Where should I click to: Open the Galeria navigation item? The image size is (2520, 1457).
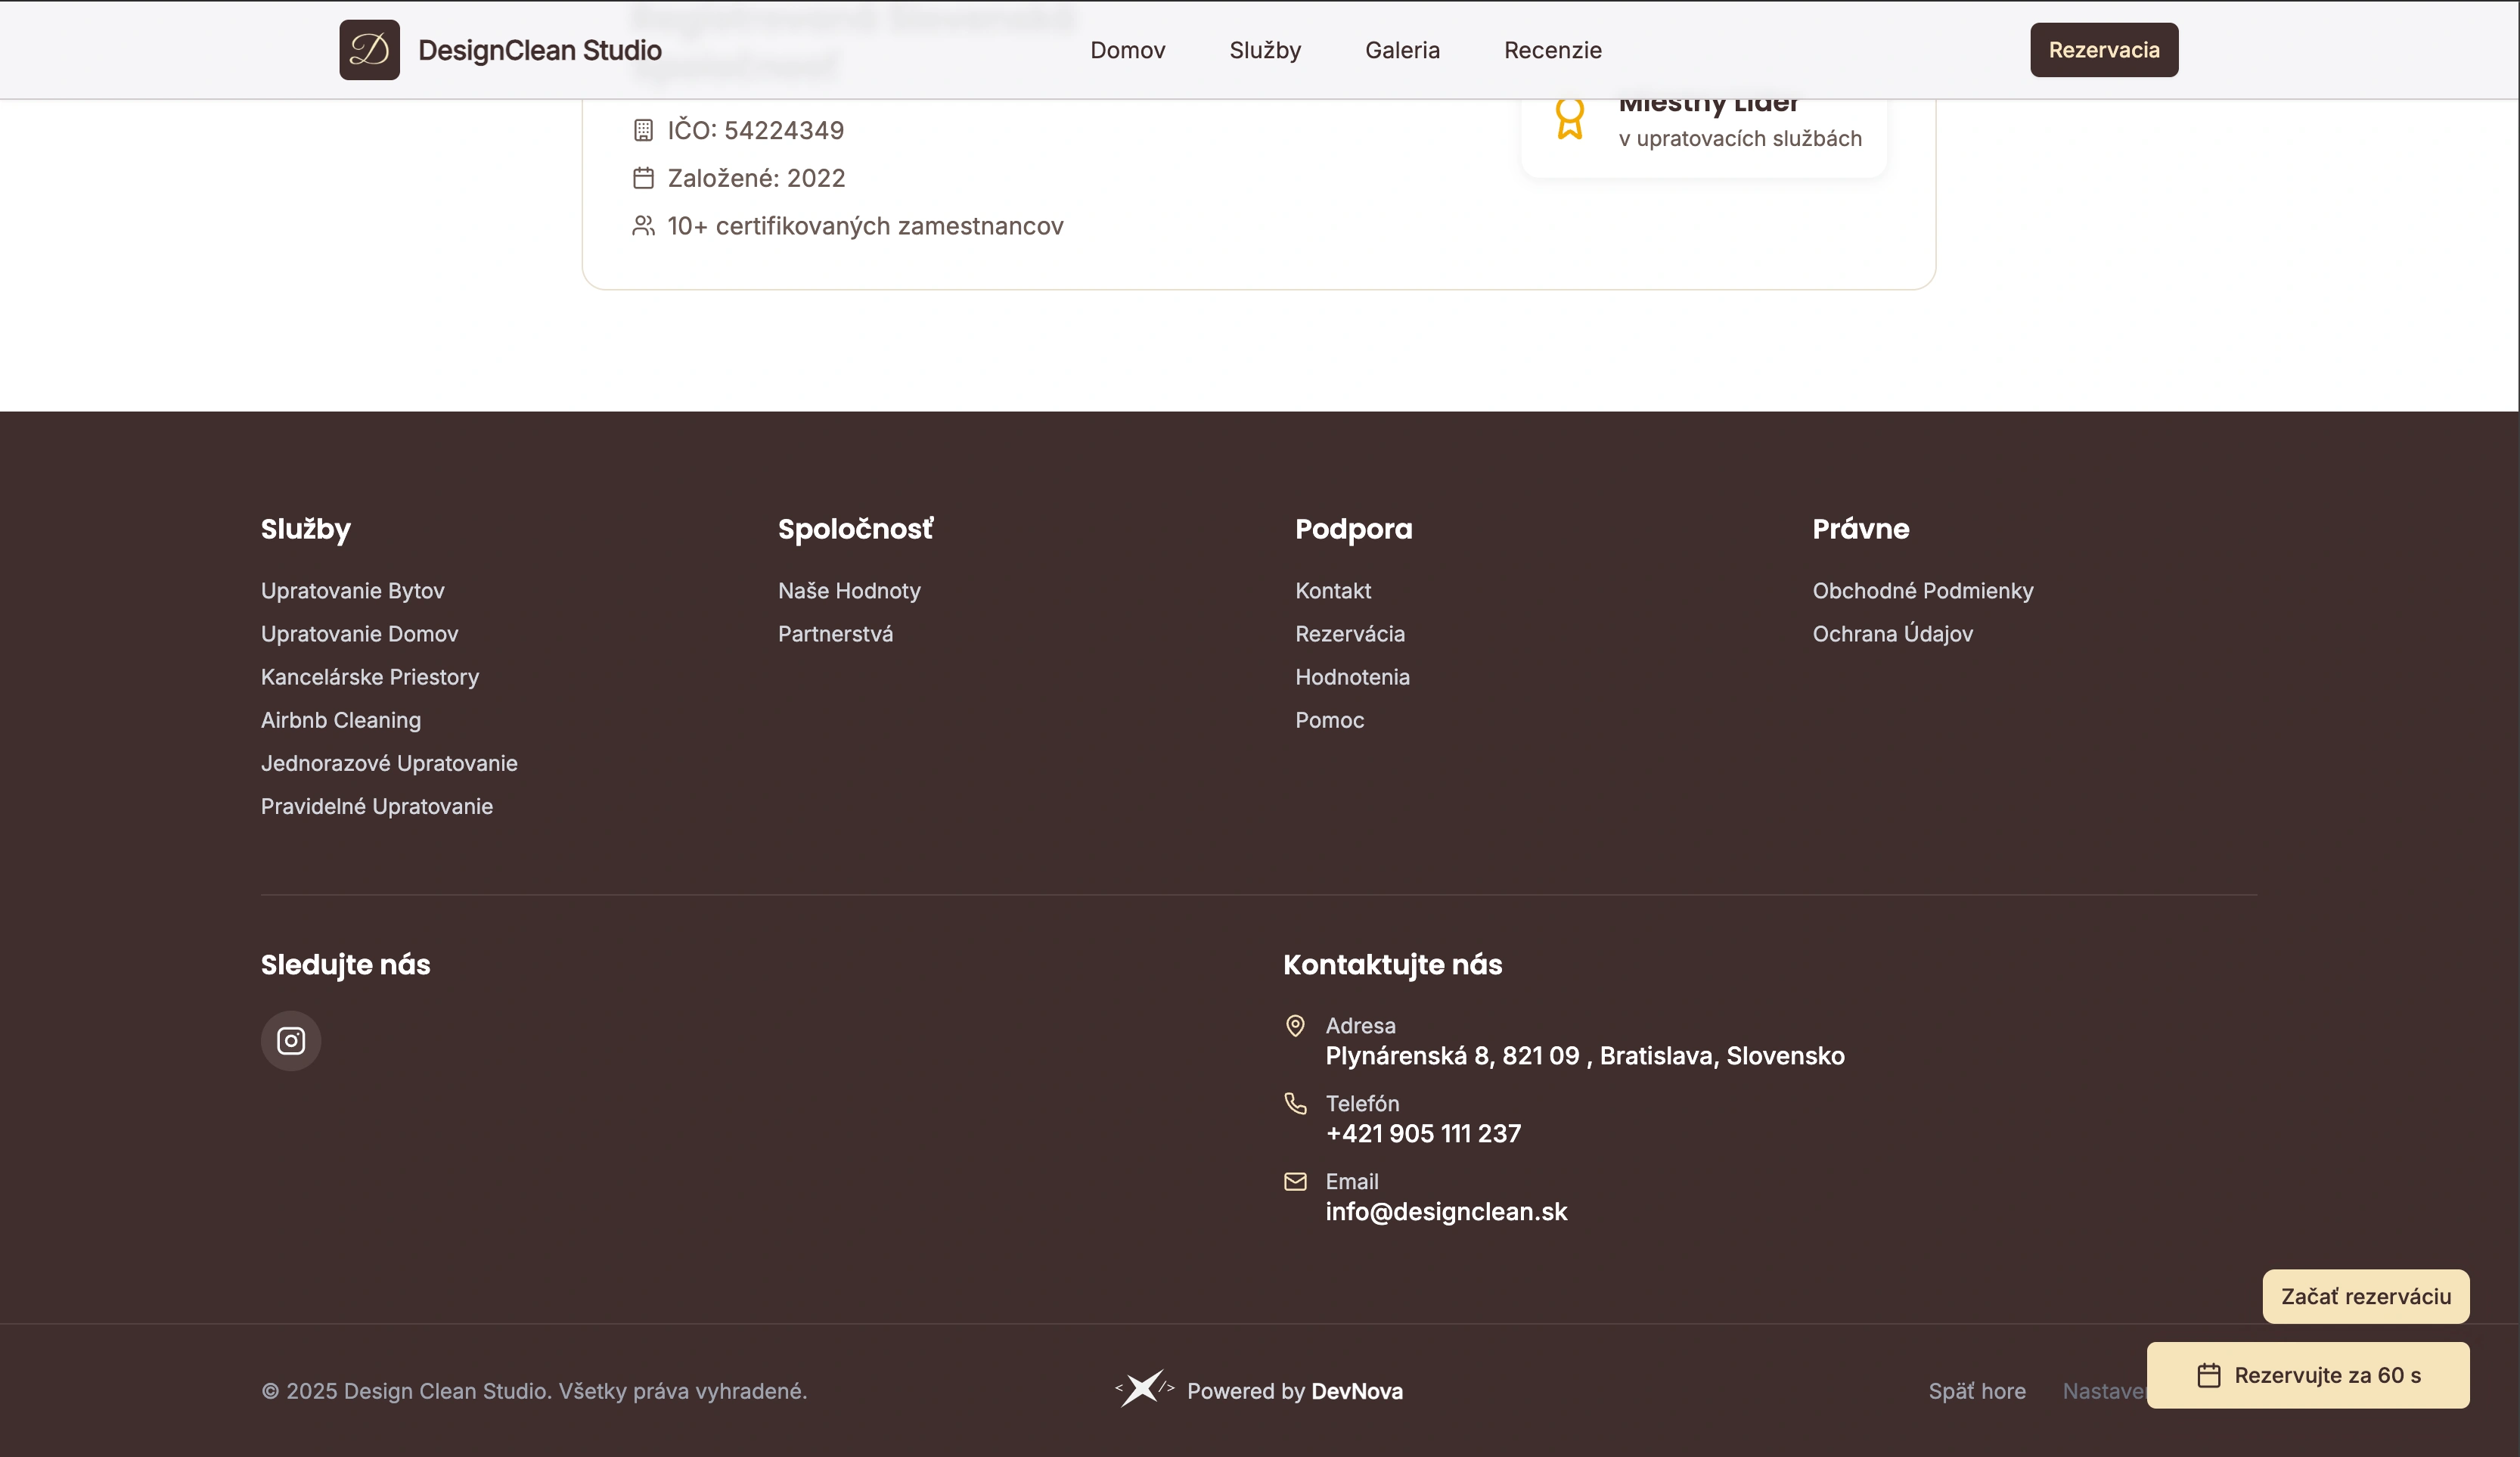click(1402, 50)
